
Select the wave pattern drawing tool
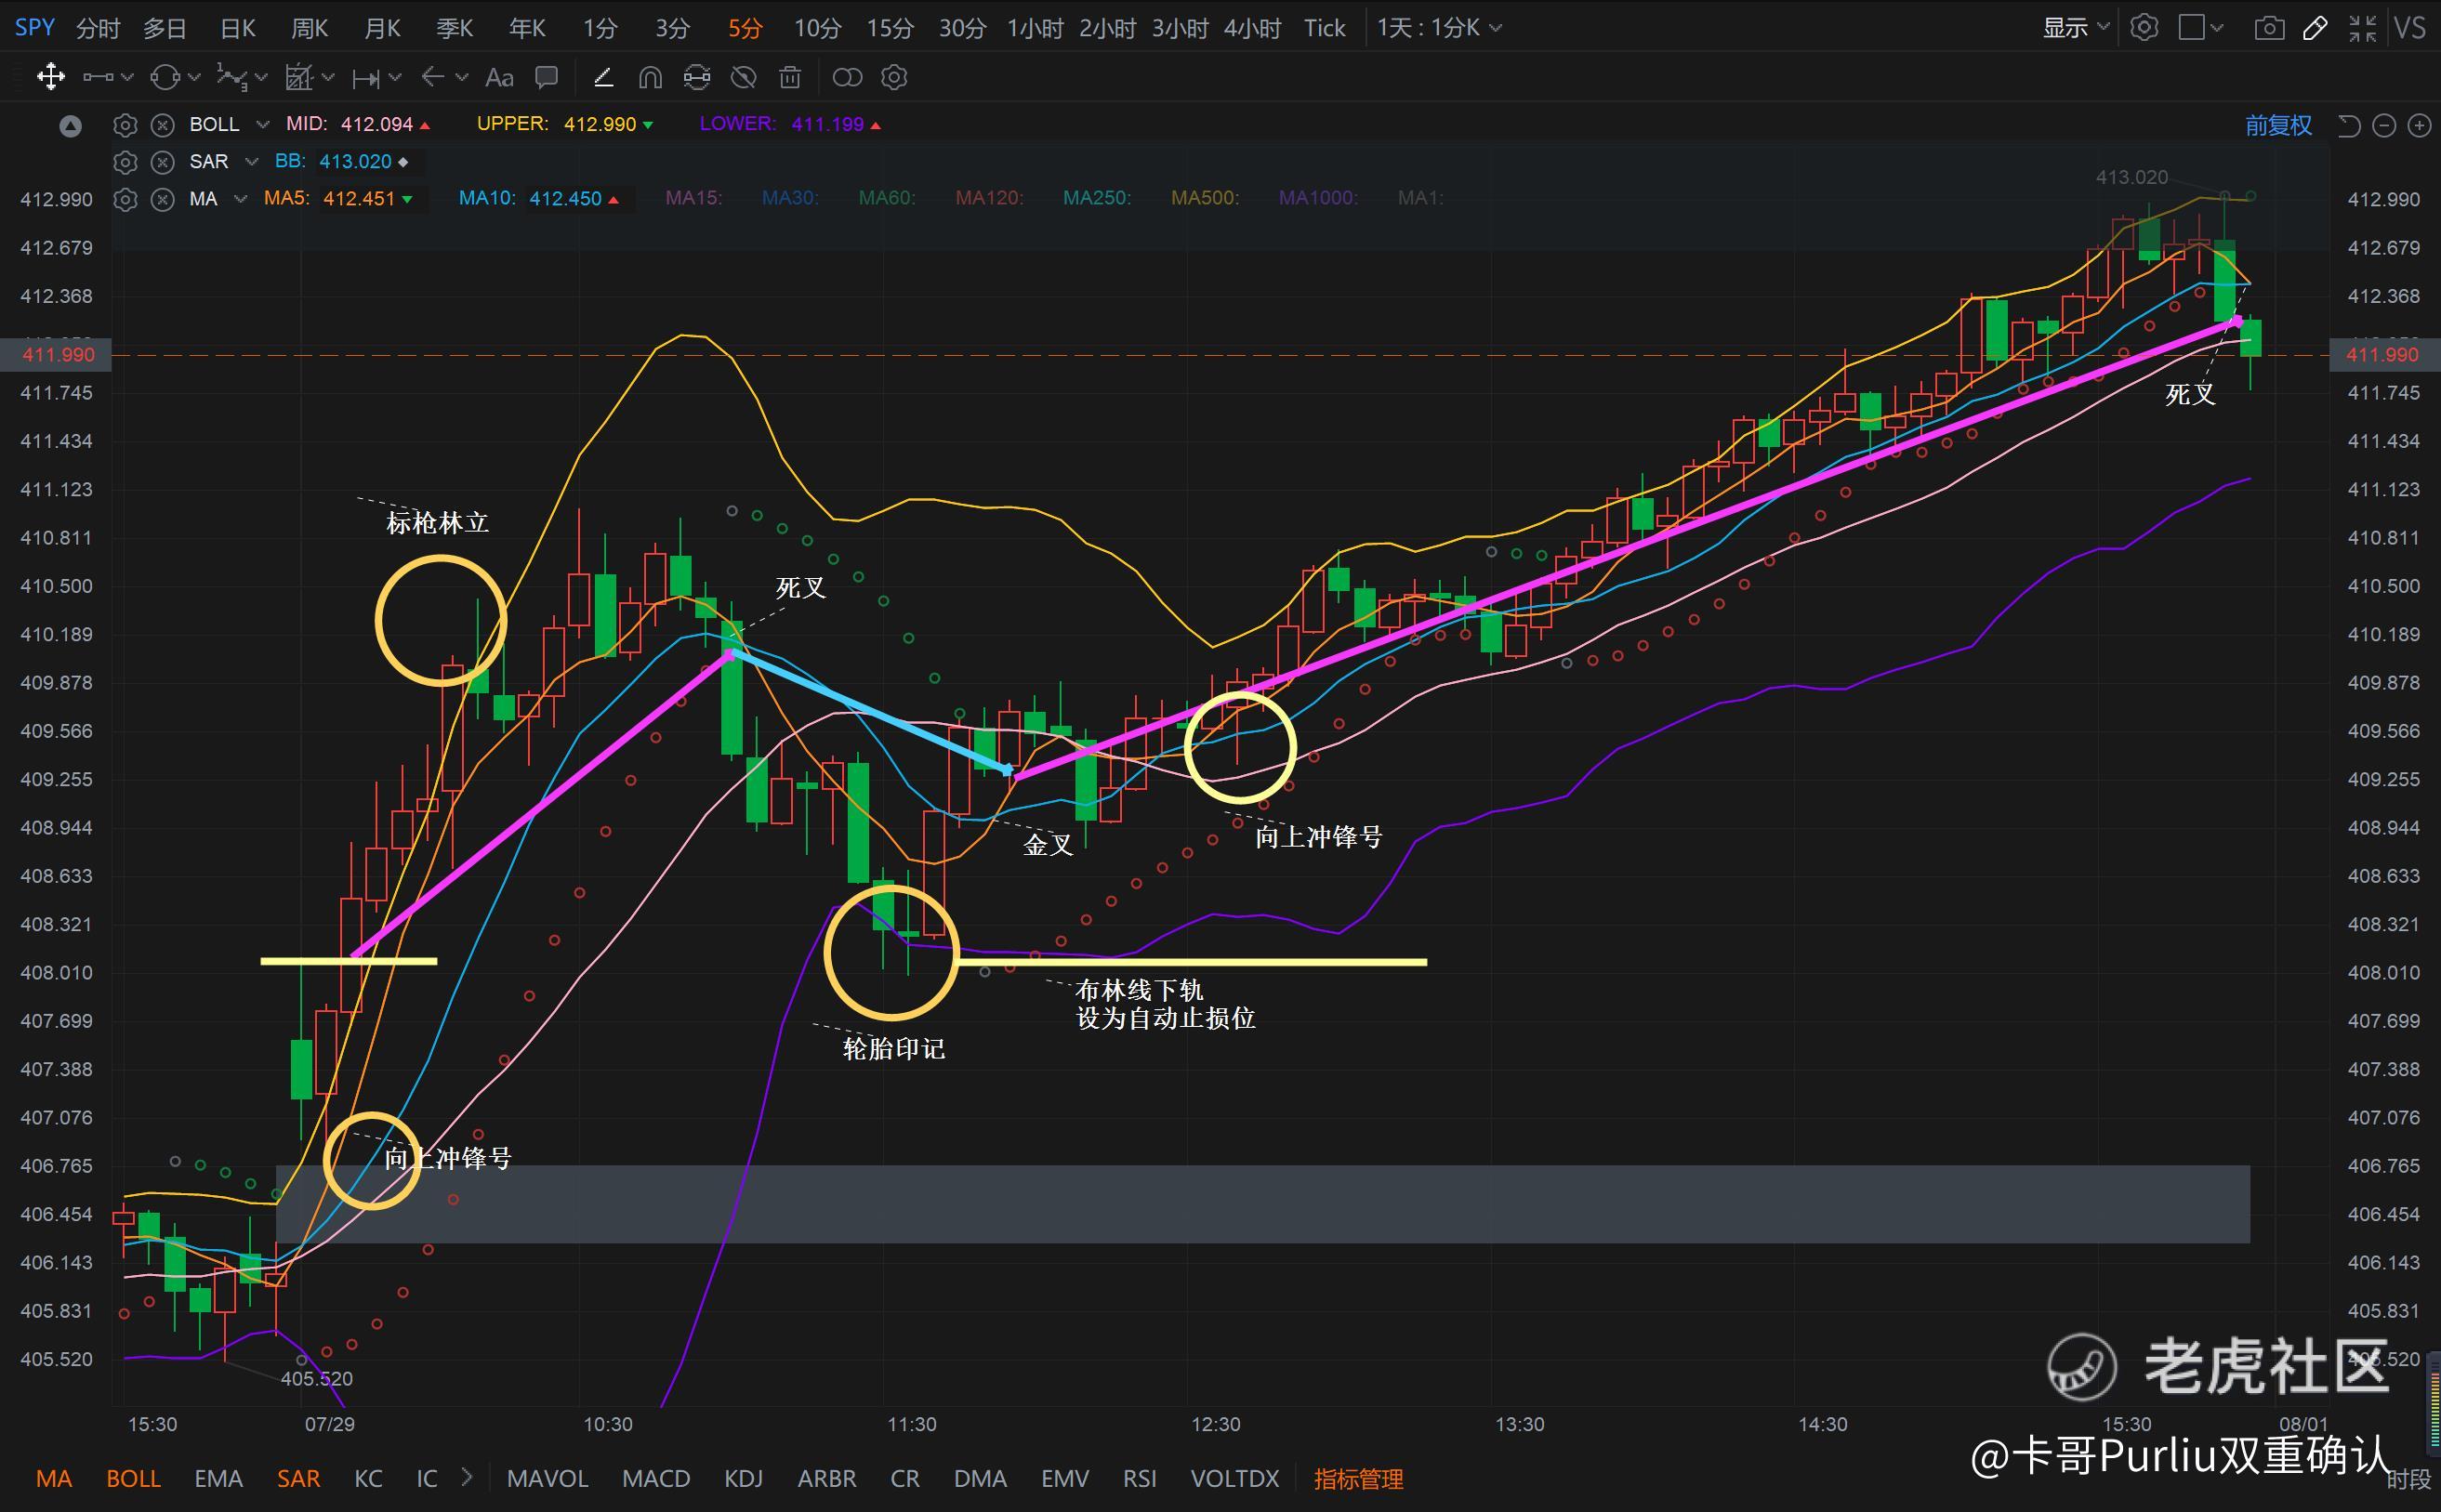tap(233, 77)
